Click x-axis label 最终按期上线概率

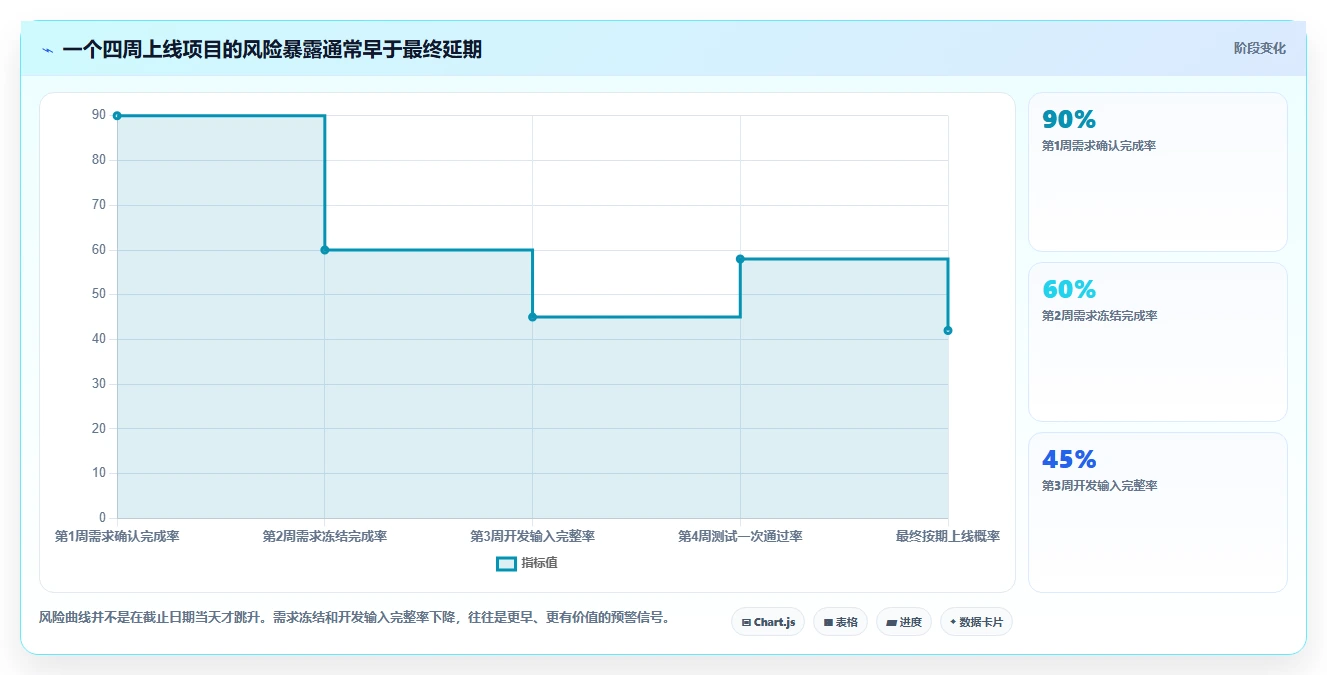point(948,536)
